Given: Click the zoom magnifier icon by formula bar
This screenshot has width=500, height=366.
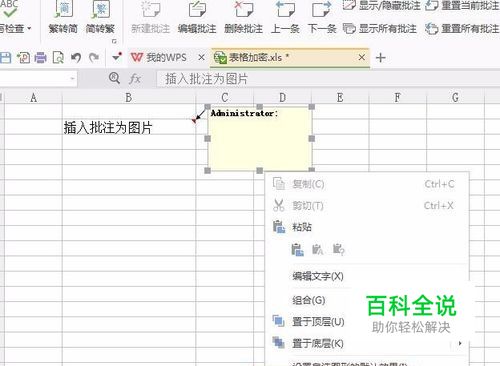Looking at the screenshot, I should [x=114, y=78].
